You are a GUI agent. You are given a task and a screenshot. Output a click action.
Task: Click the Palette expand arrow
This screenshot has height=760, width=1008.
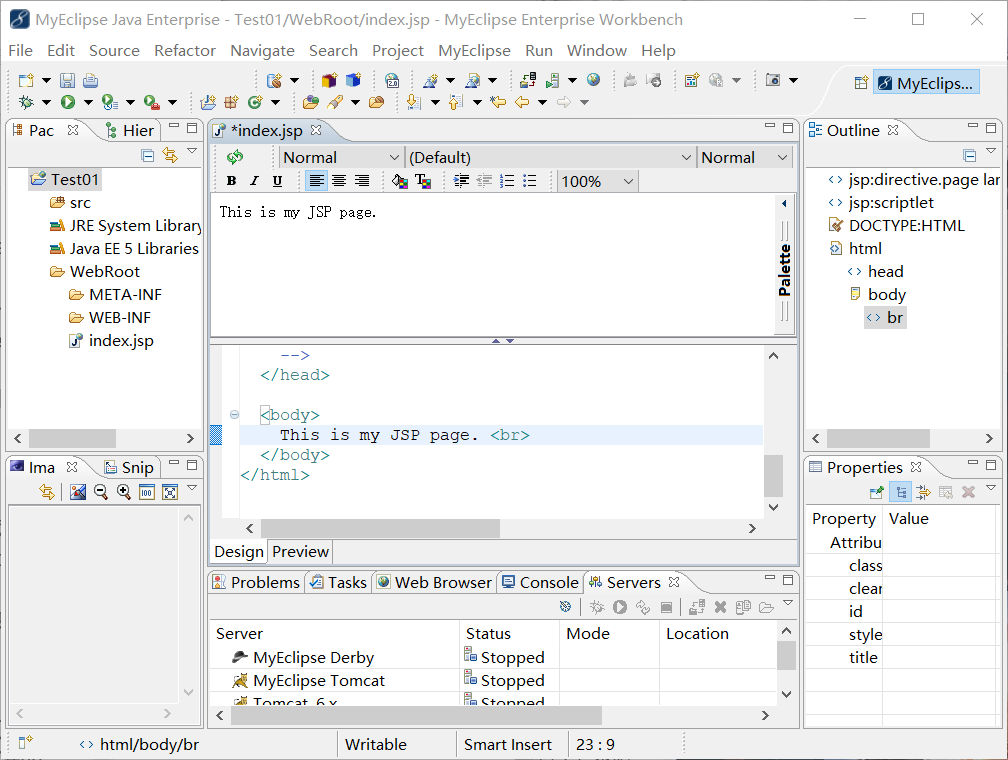pos(784,203)
